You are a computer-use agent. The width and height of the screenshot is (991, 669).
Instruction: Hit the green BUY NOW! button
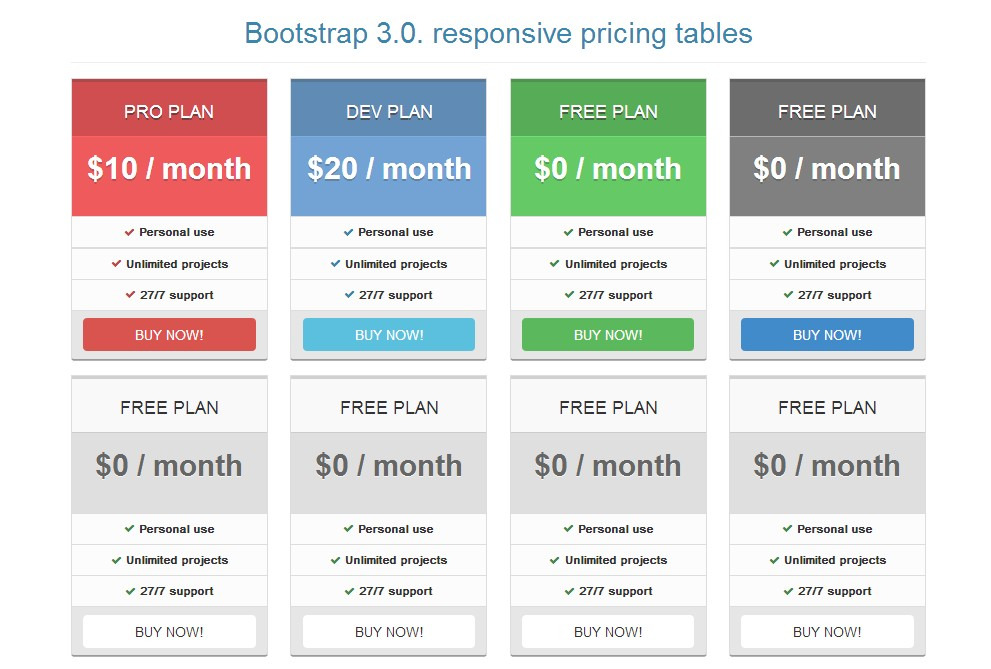[x=608, y=335]
